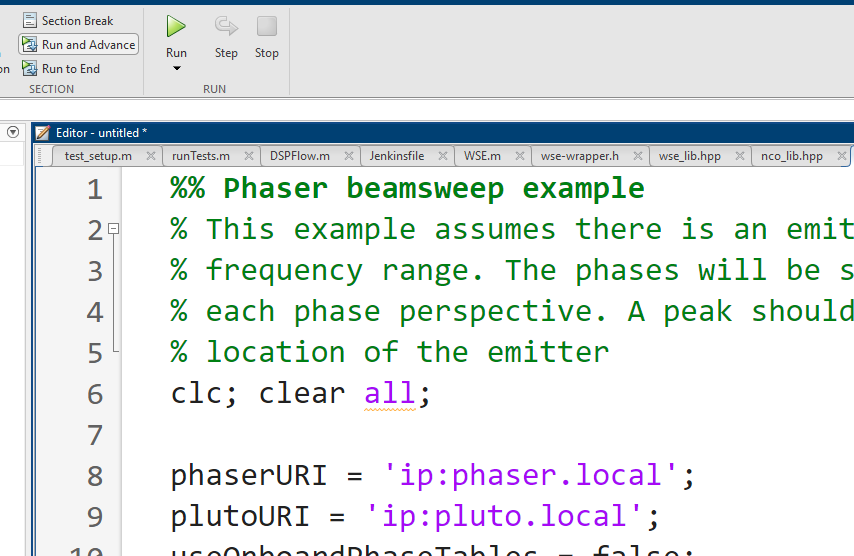Close the wse_lib.hpp tab
The width and height of the screenshot is (854, 556).
pos(740,156)
